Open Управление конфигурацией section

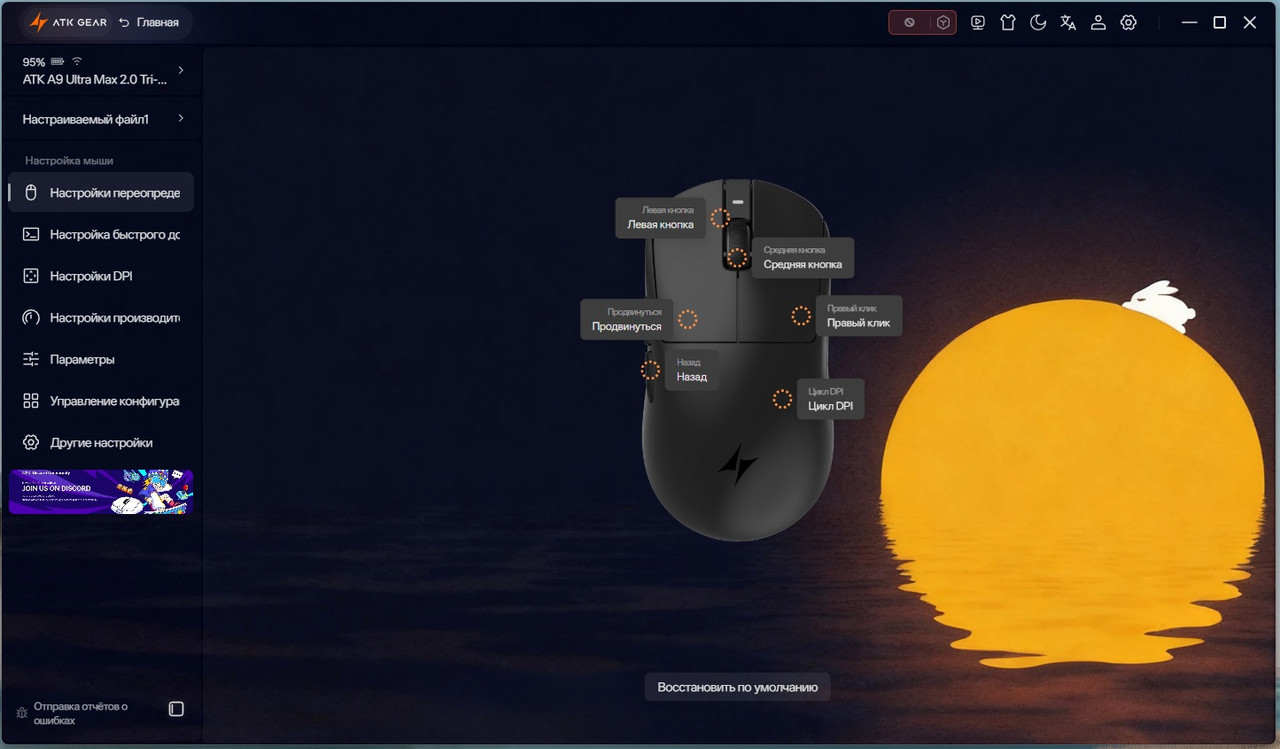101,401
